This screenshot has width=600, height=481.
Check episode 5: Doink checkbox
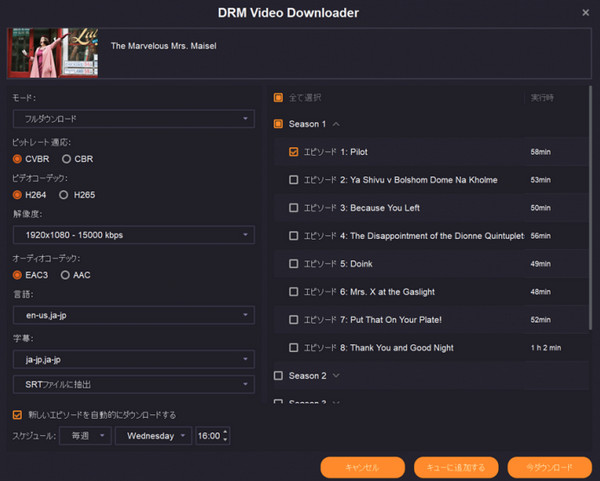tap(293, 264)
